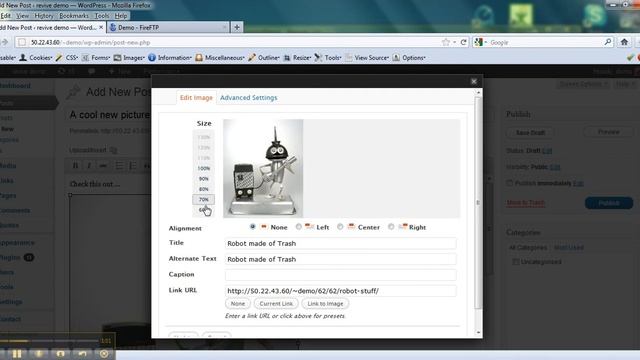Screen dimensions: 640x360
Task: Switch to the Advanced Settings tab
Action: coord(249,98)
